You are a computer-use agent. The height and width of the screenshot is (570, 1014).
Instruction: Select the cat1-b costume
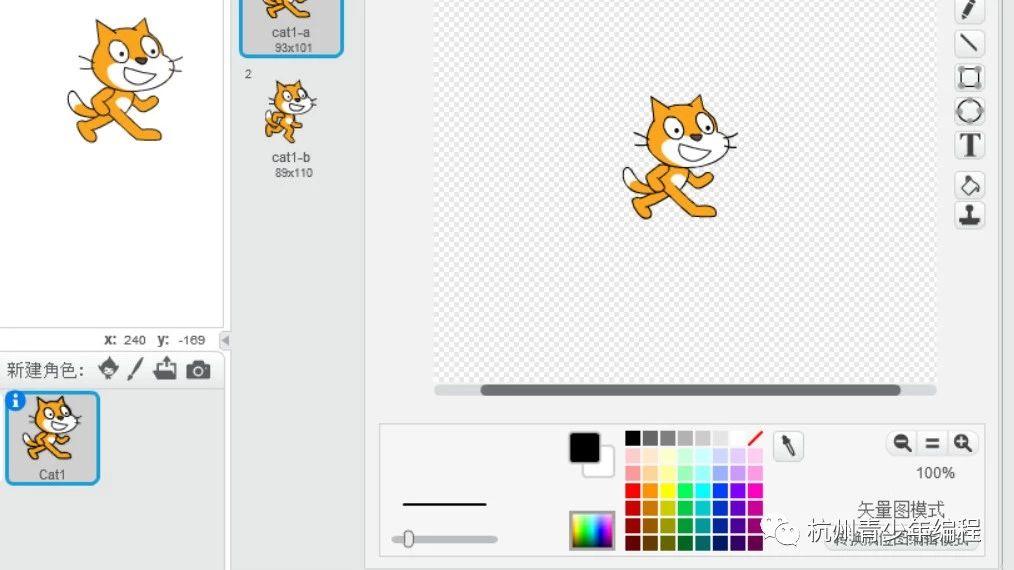coord(291,128)
